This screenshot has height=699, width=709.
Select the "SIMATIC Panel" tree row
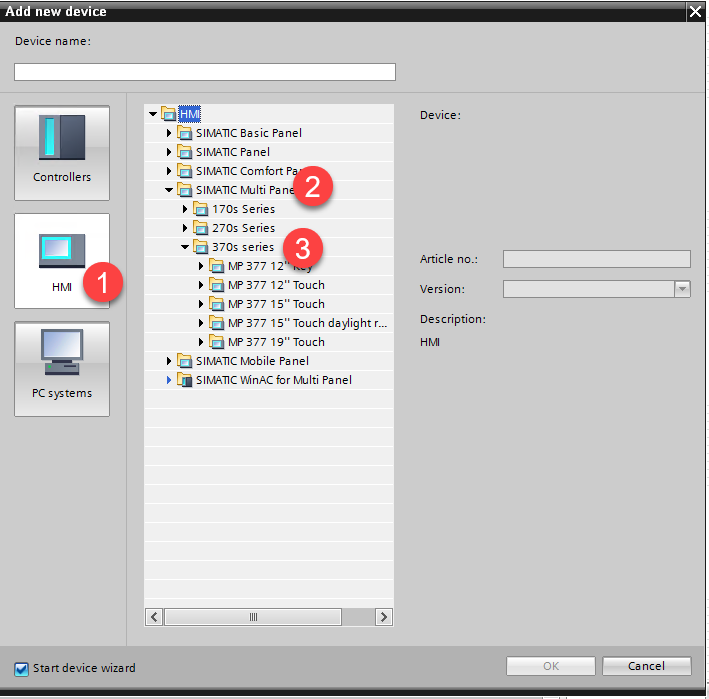269,152
